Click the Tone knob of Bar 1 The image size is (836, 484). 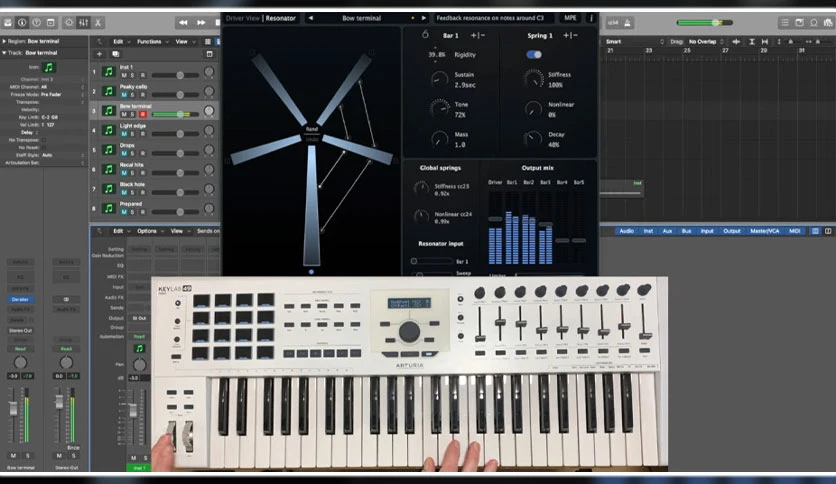(439, 109)
